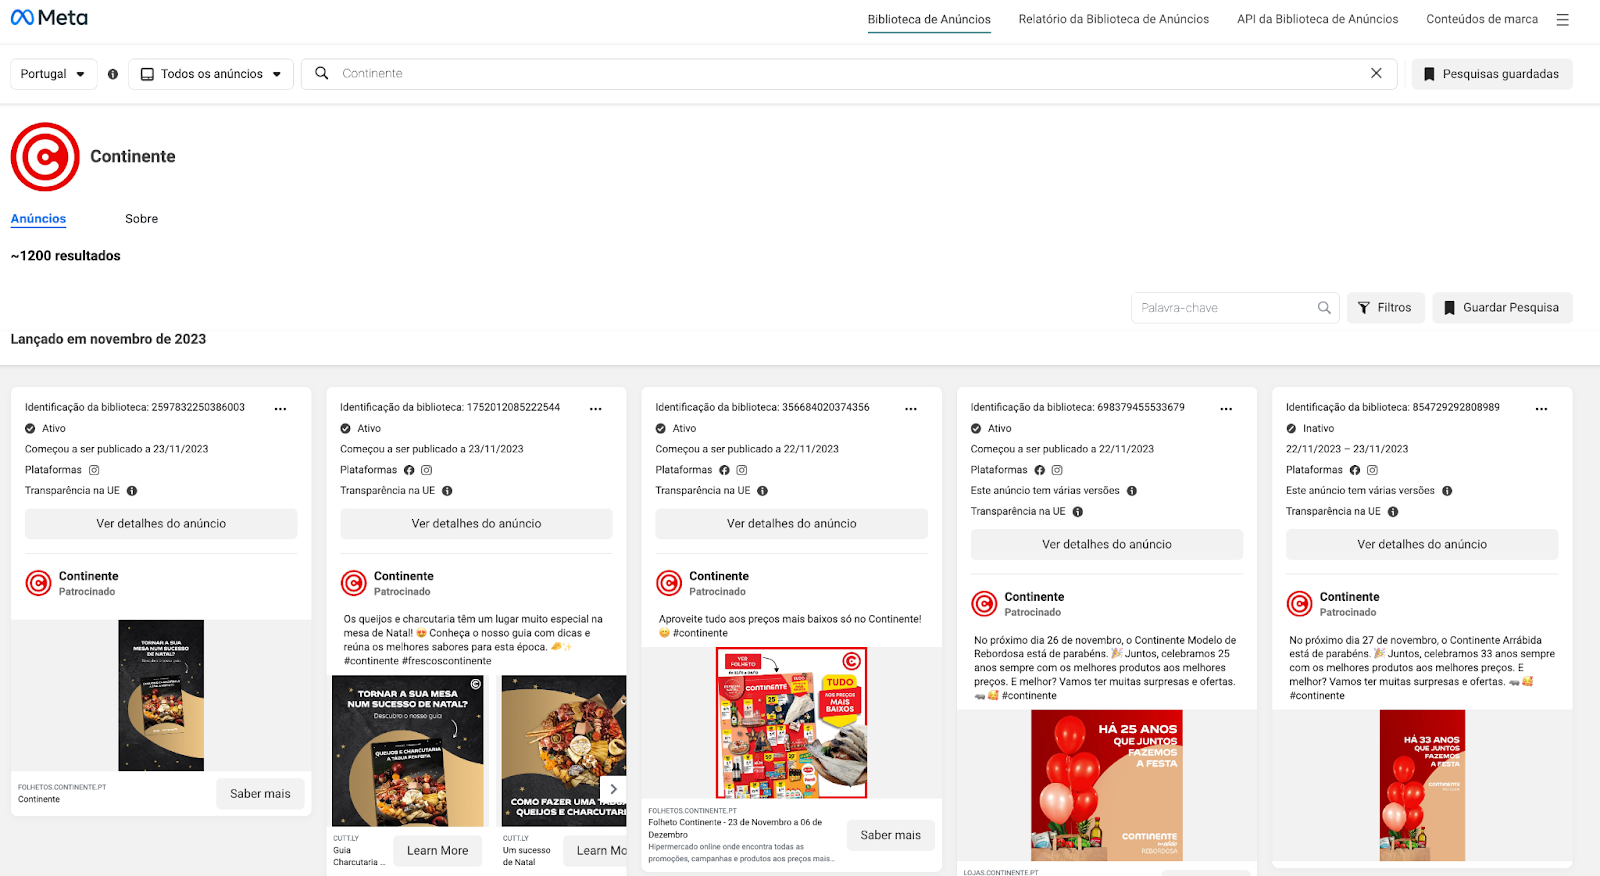The height and width of the screenshot is (876, 1600).
Task: Open Pesquisas guardadas
Action: point(1492,74)
